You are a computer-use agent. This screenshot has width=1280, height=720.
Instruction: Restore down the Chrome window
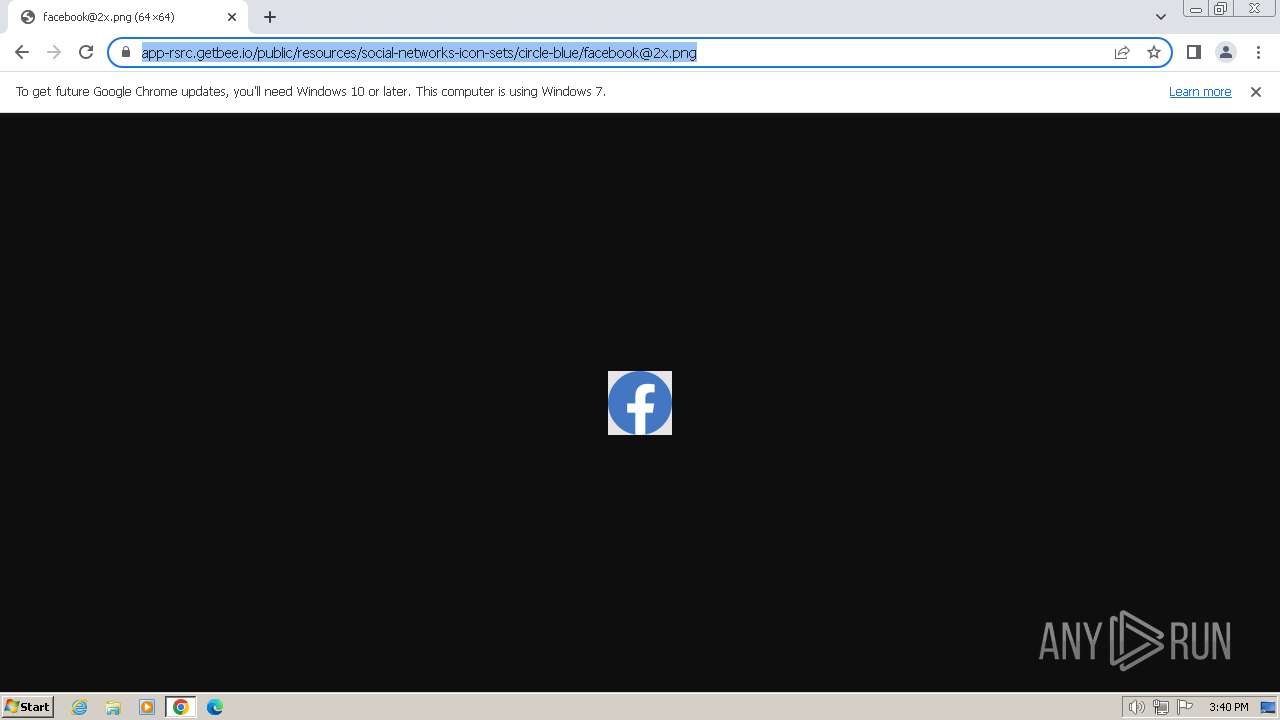(1221, 9)
